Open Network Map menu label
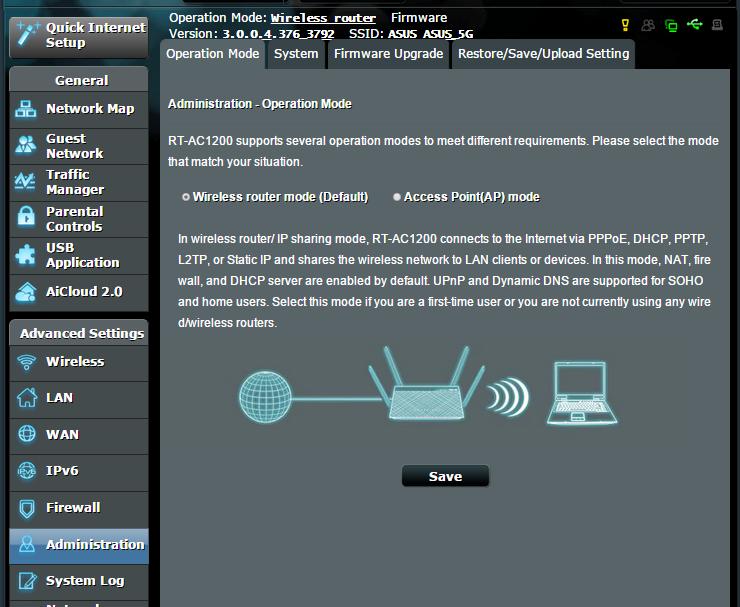 click(90, 109)
